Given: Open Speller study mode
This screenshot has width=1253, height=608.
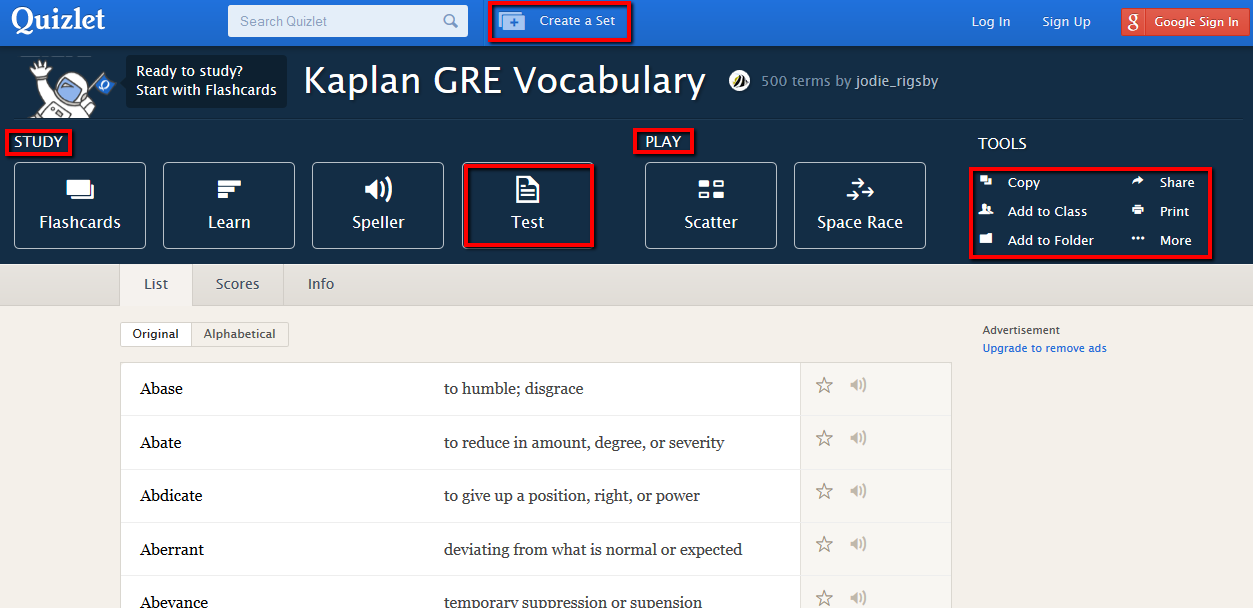Looking at the screenshot, I should coord(378,205).
